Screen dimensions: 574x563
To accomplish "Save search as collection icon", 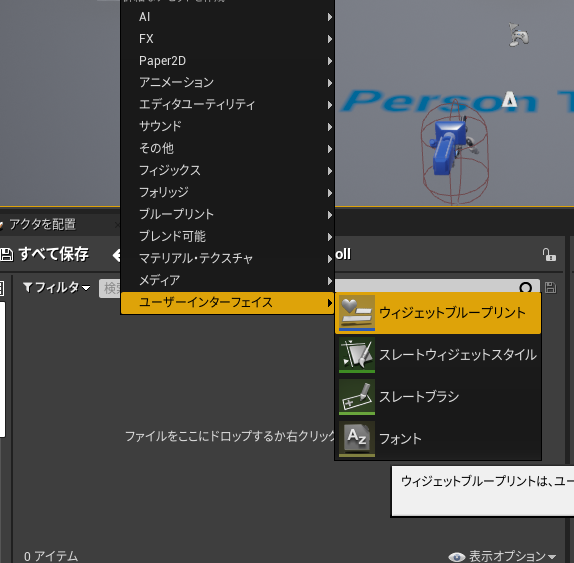I will coord(551,288).
